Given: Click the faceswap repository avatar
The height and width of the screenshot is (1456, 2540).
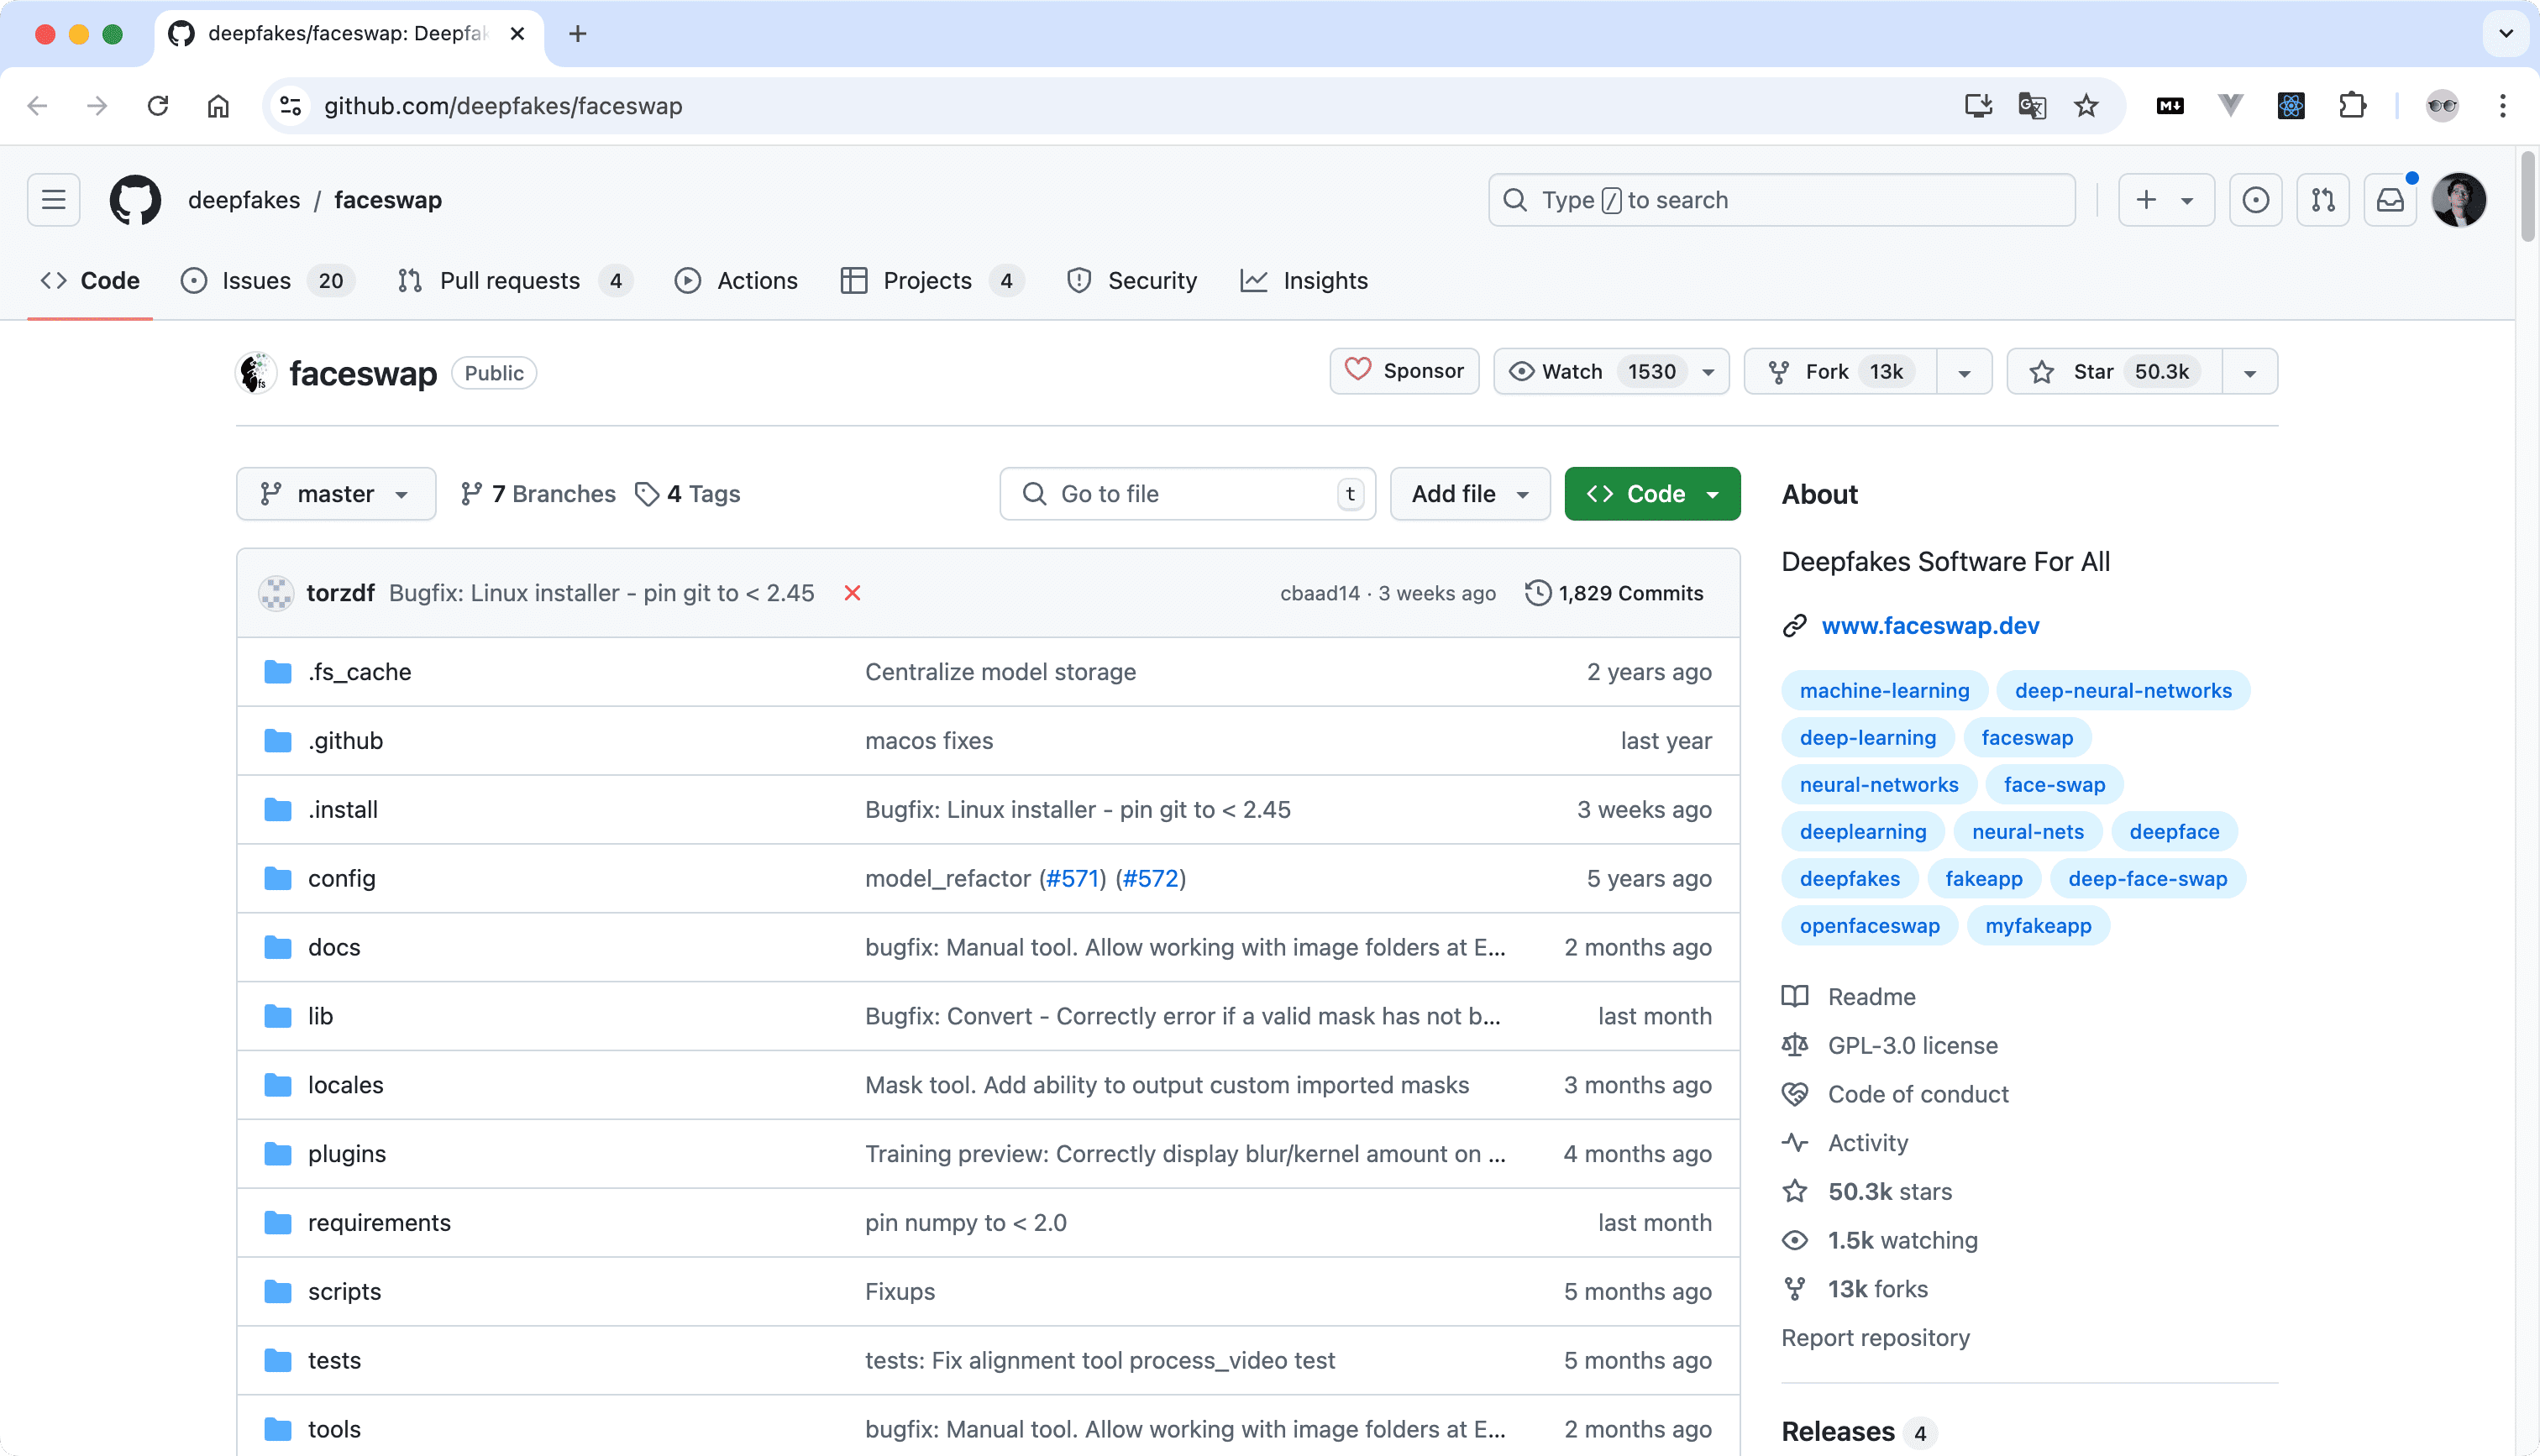Looking at the screenshot, I should (255, 372).
